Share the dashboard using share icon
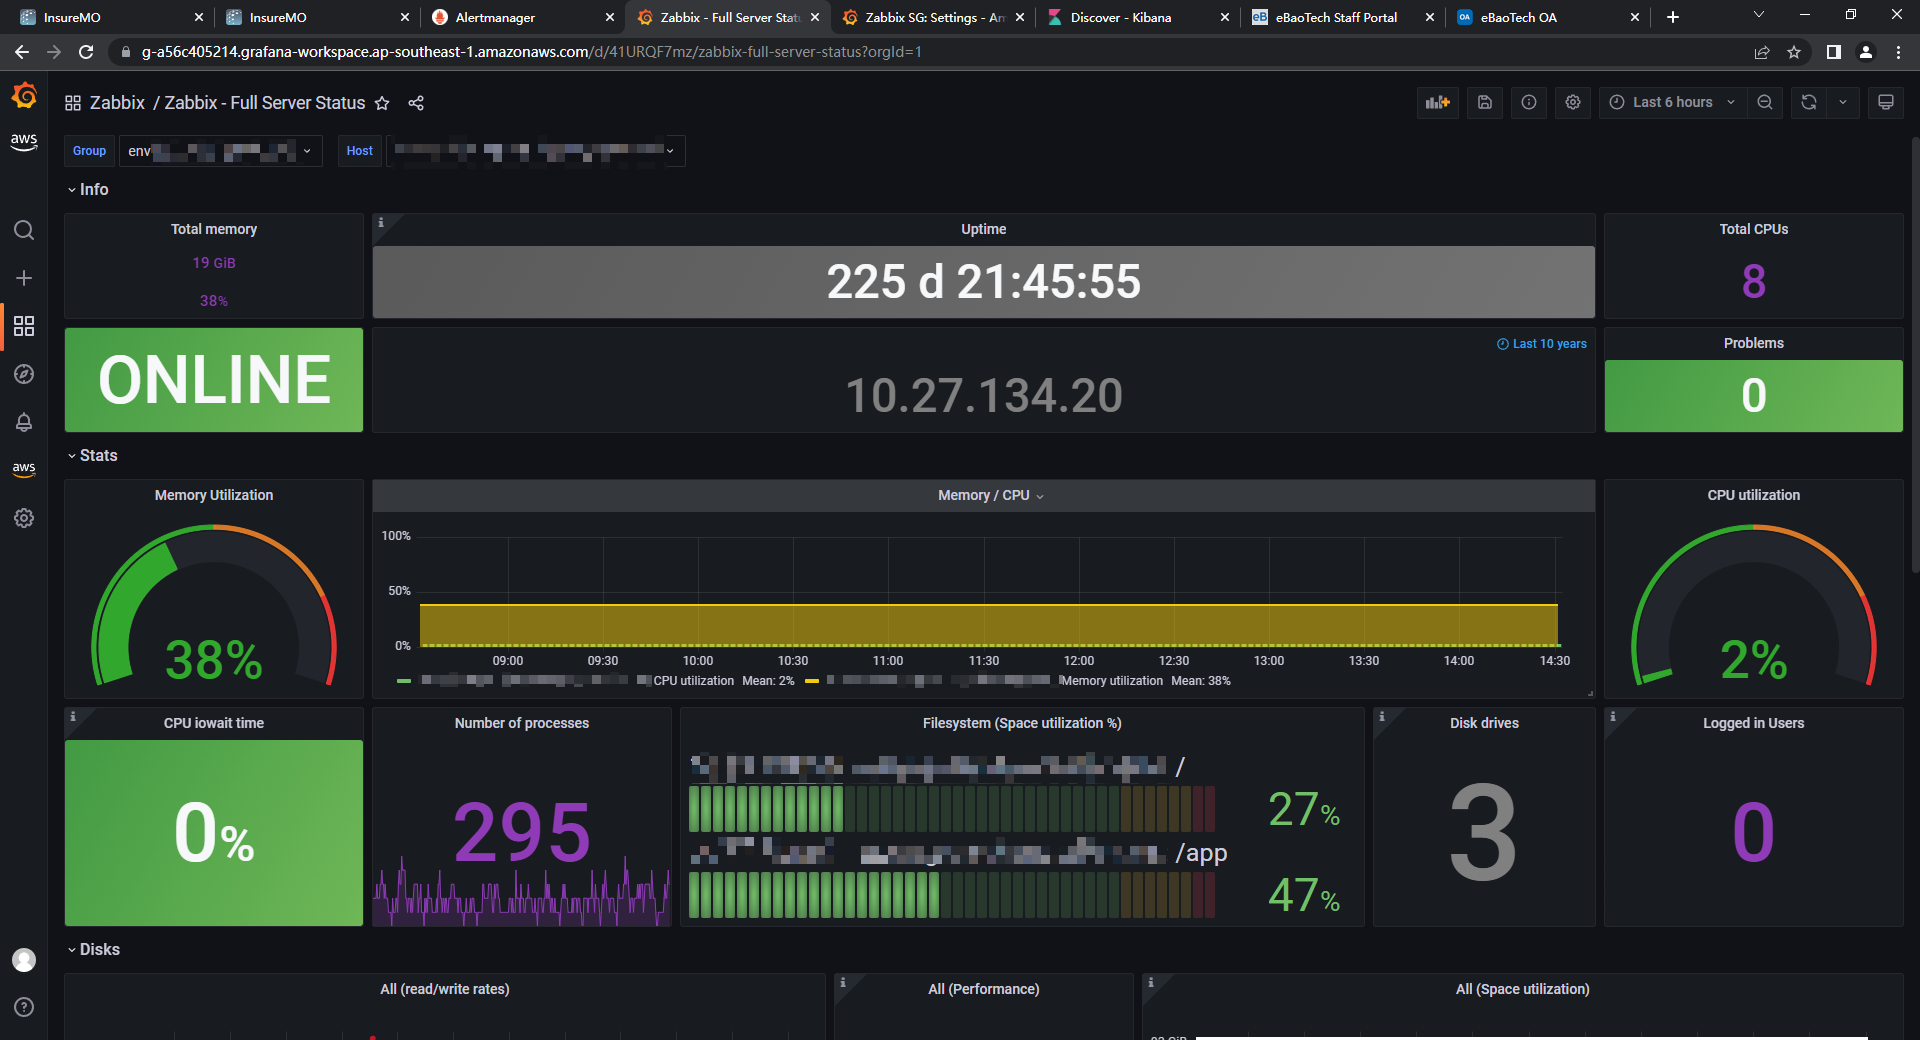The image size is (1920, 1040). pos(416,103)
